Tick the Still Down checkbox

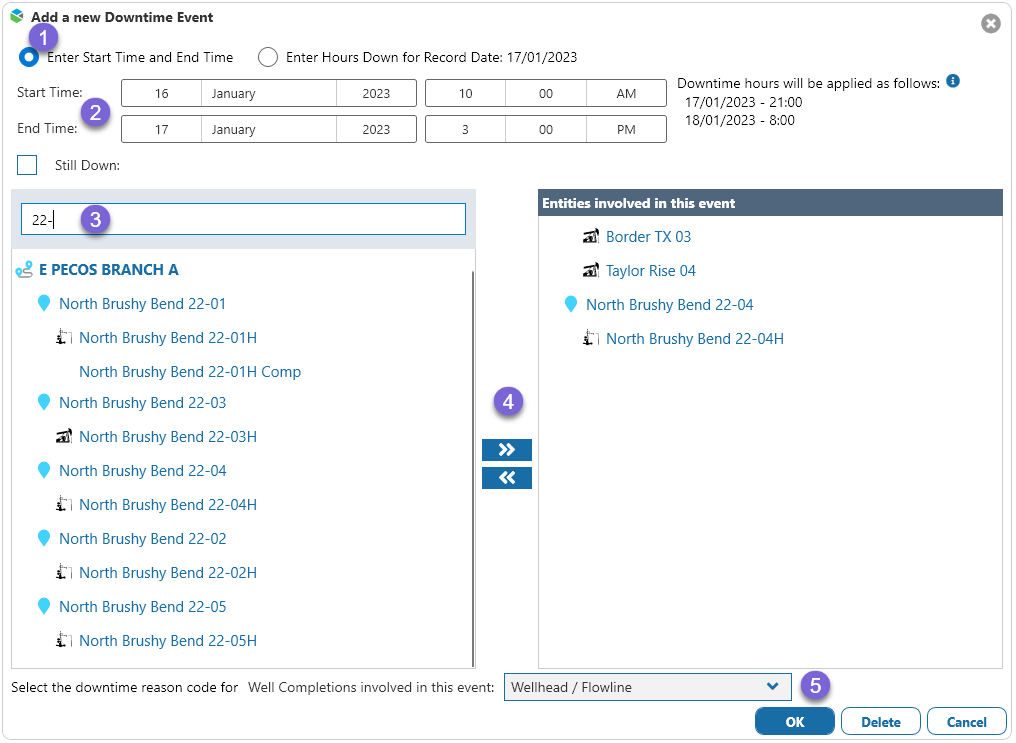coord(27,165)
